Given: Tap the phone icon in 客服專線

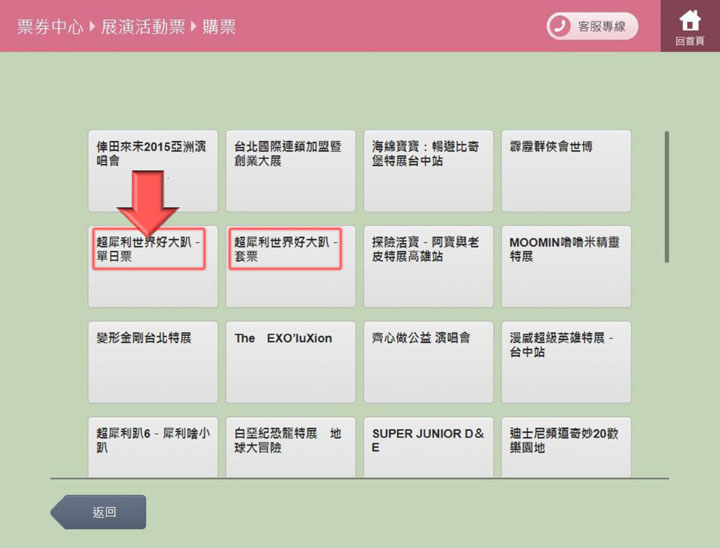Looking at the screenshot, I should coord(562,27).
